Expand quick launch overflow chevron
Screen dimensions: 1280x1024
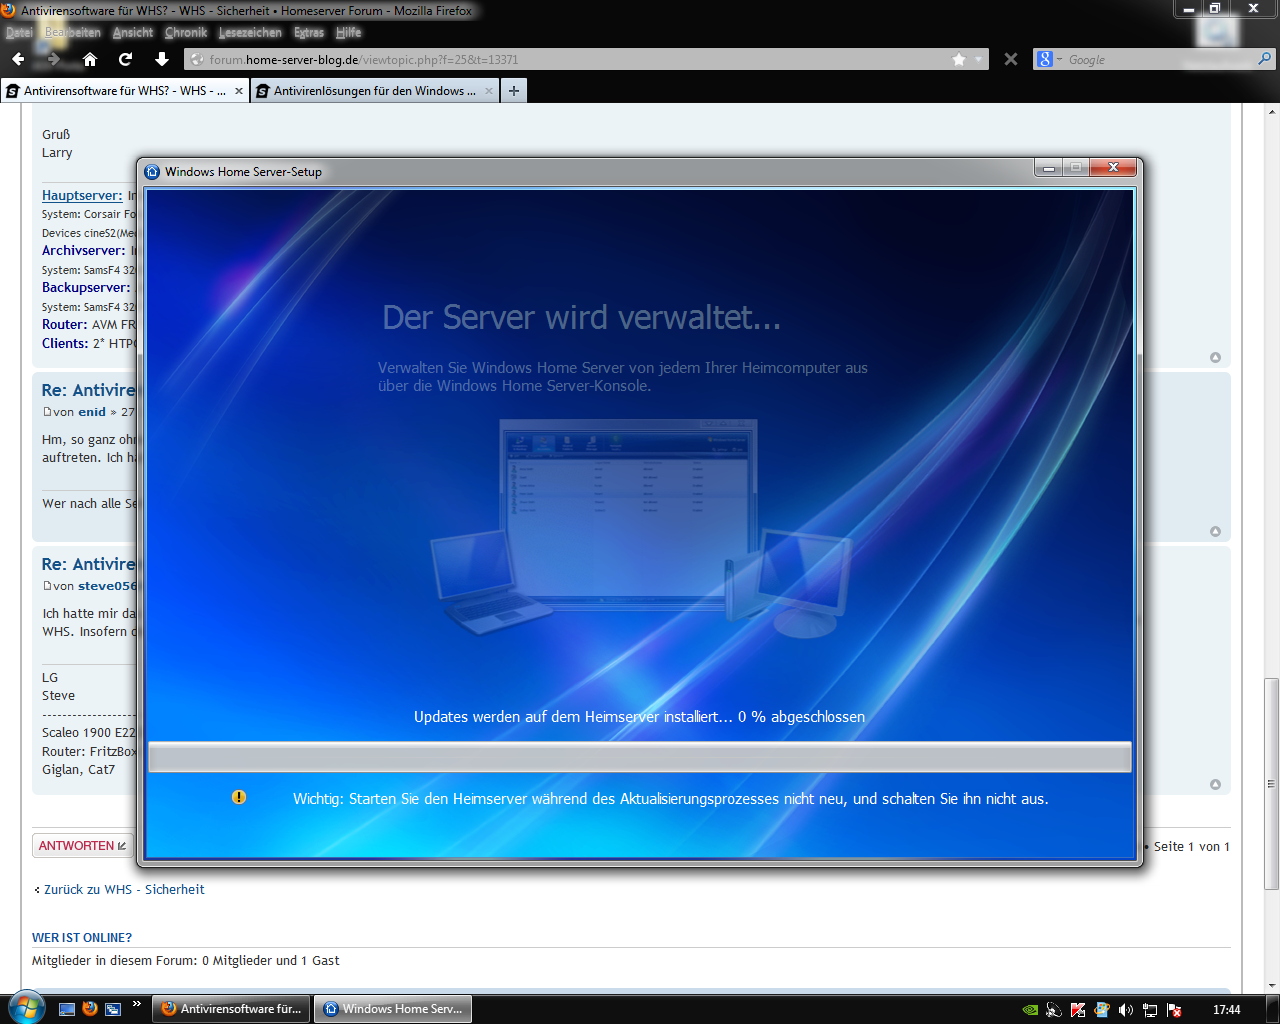coord(137,1003)
